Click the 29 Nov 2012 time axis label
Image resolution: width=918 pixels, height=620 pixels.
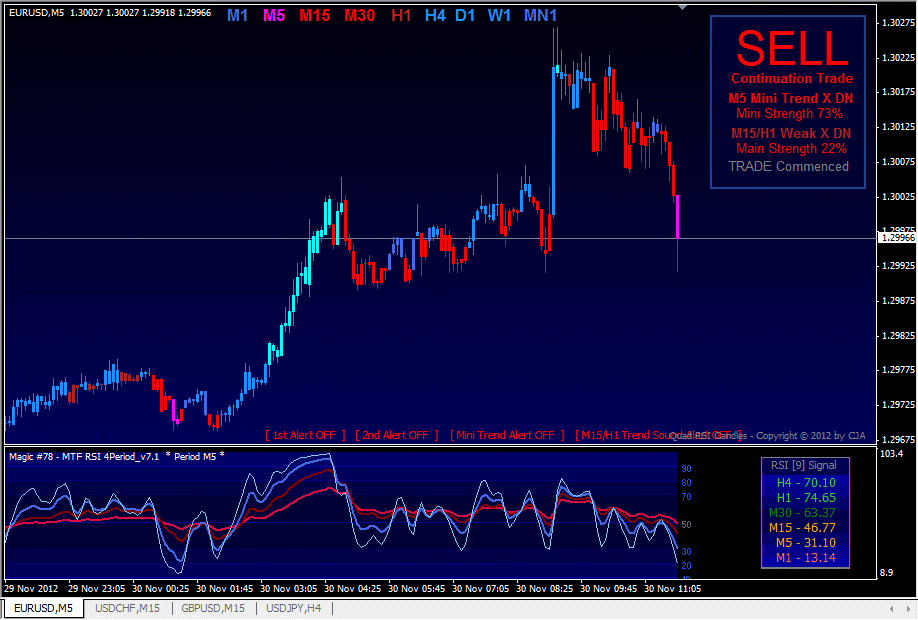click(x=31, y=588)
